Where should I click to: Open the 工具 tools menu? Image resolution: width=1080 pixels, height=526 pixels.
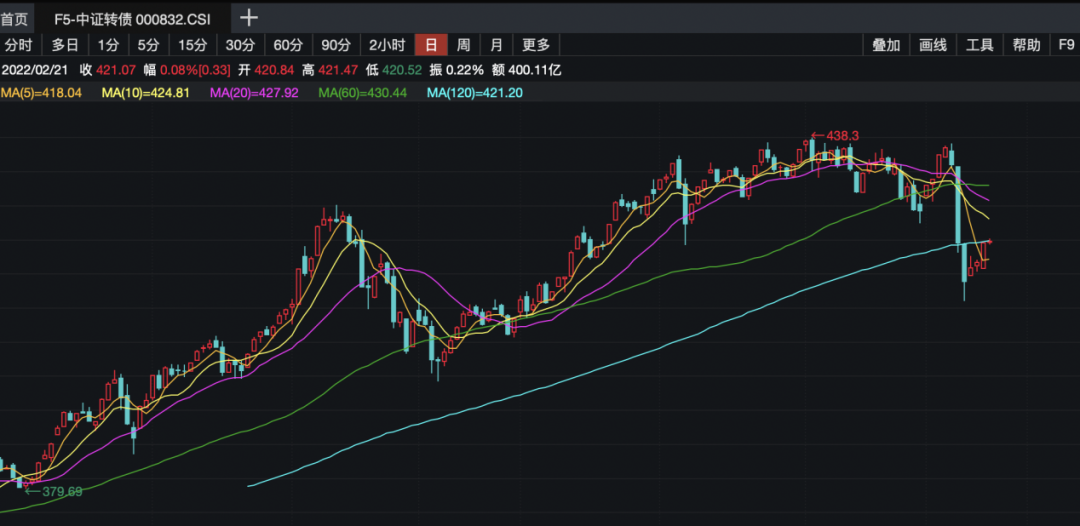tap(979, 45)
